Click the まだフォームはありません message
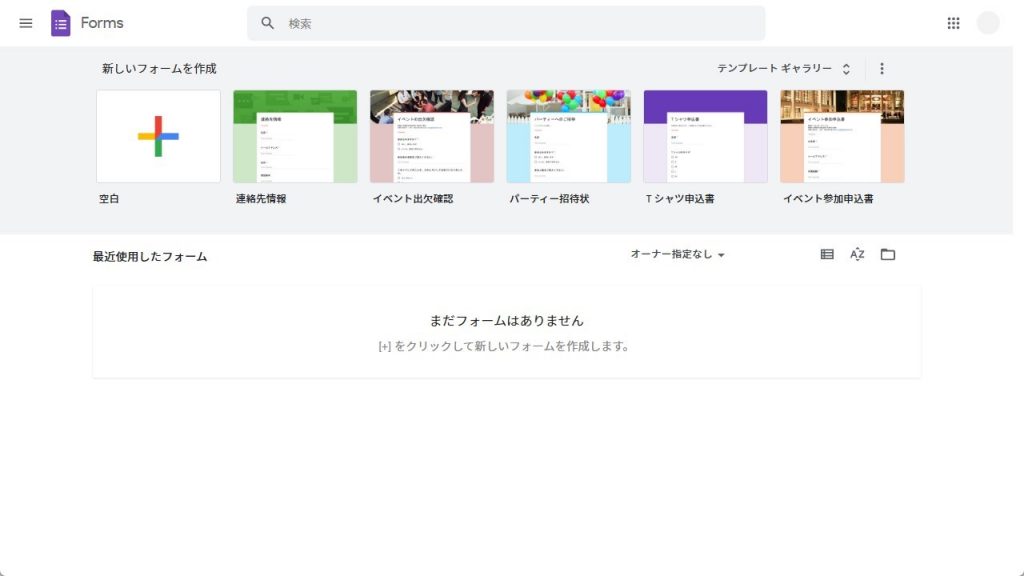1024x576 pixels. click(507, 321)
